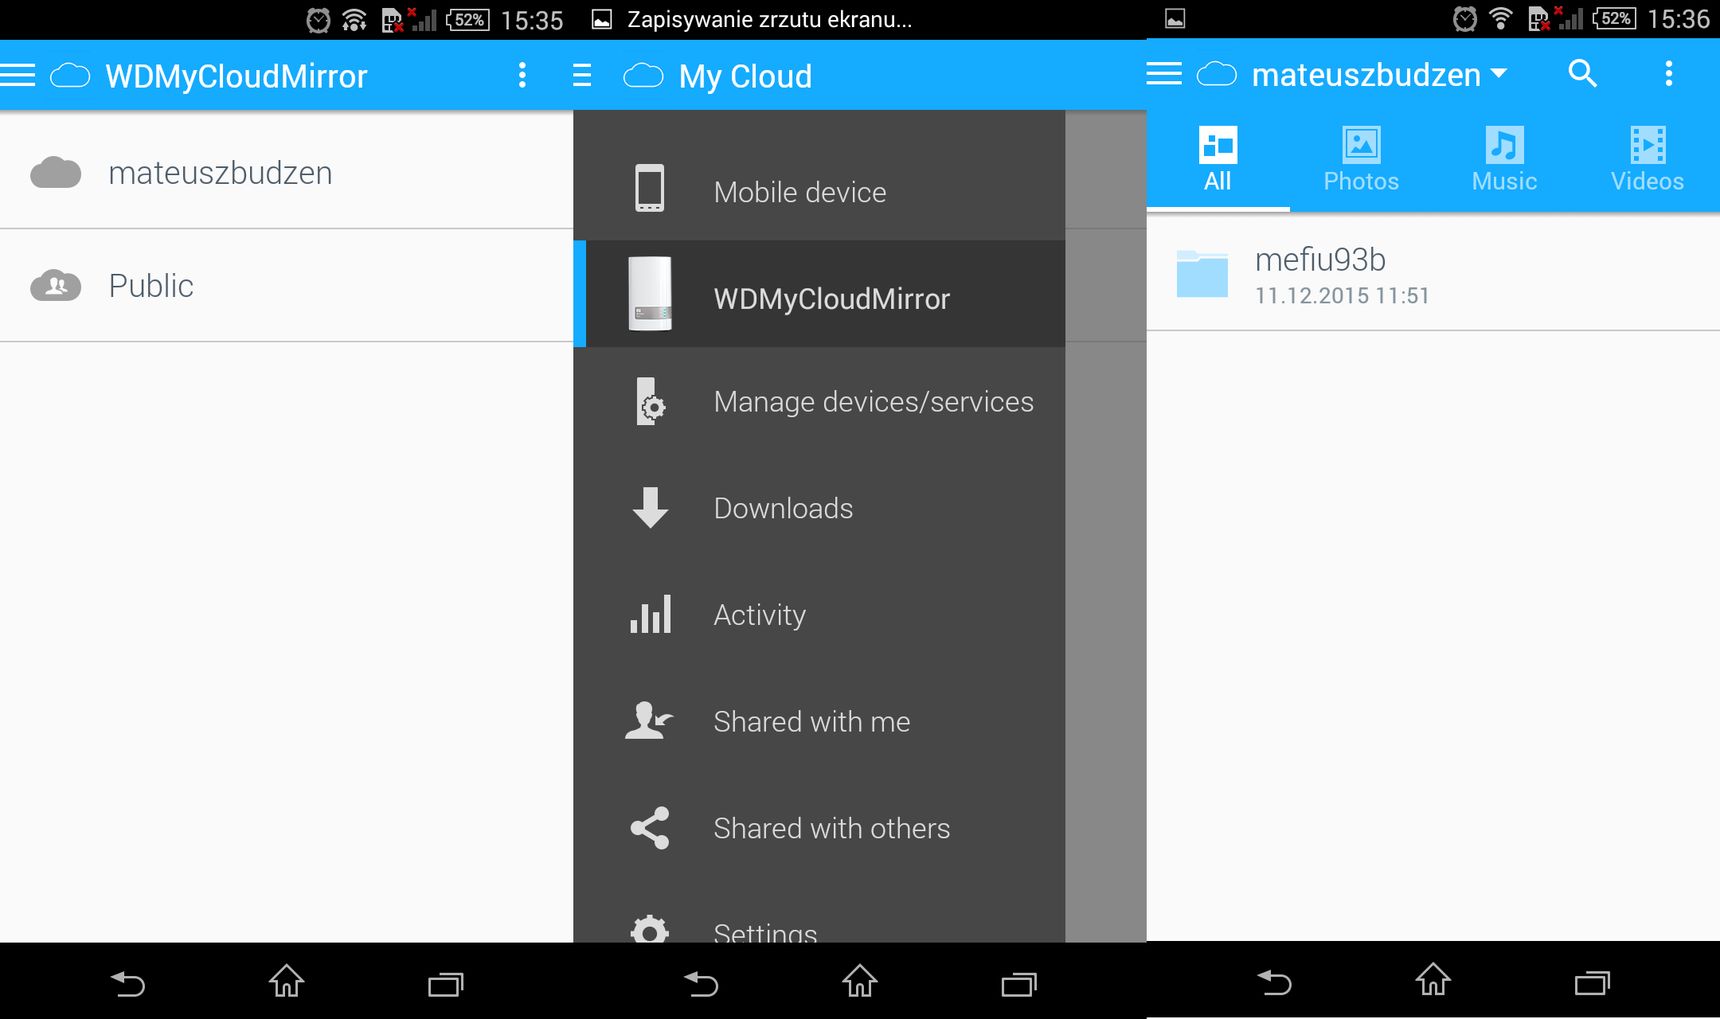Viewport: 1720px width, 1019px height.
Task: Tap mefiu93b date 11.12.2015 11:51
Action: [1342, 296]
